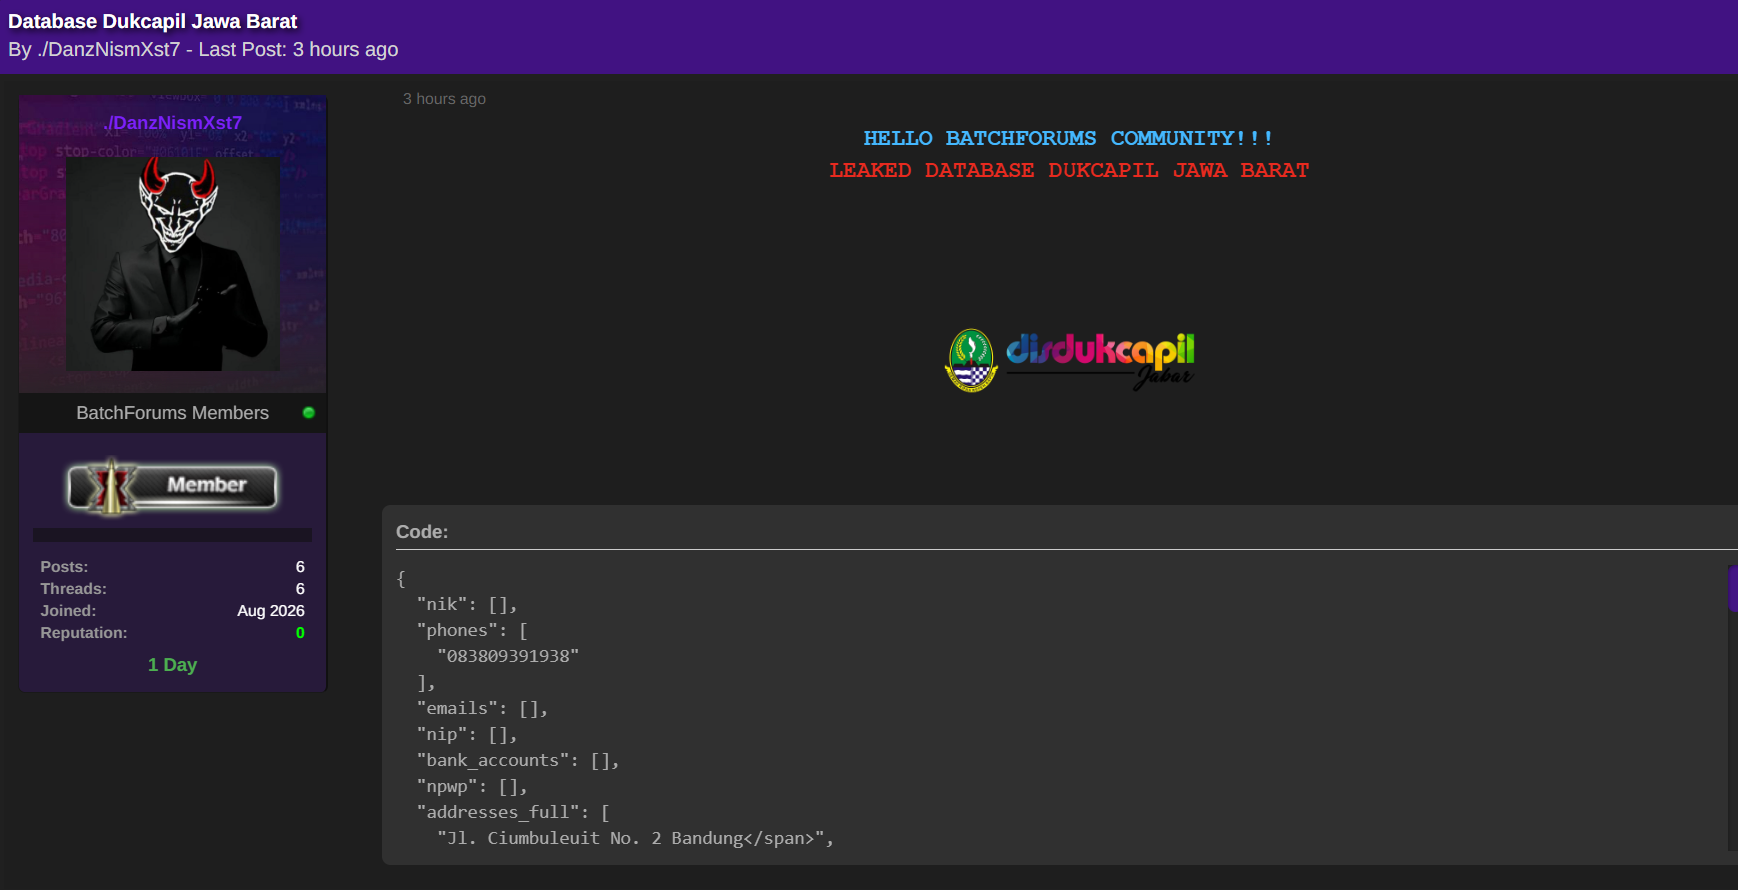Click the '"bank_accounts": [],' code line
The image size is (1738, 890).
pyautogui.click(x=518, y=760)
